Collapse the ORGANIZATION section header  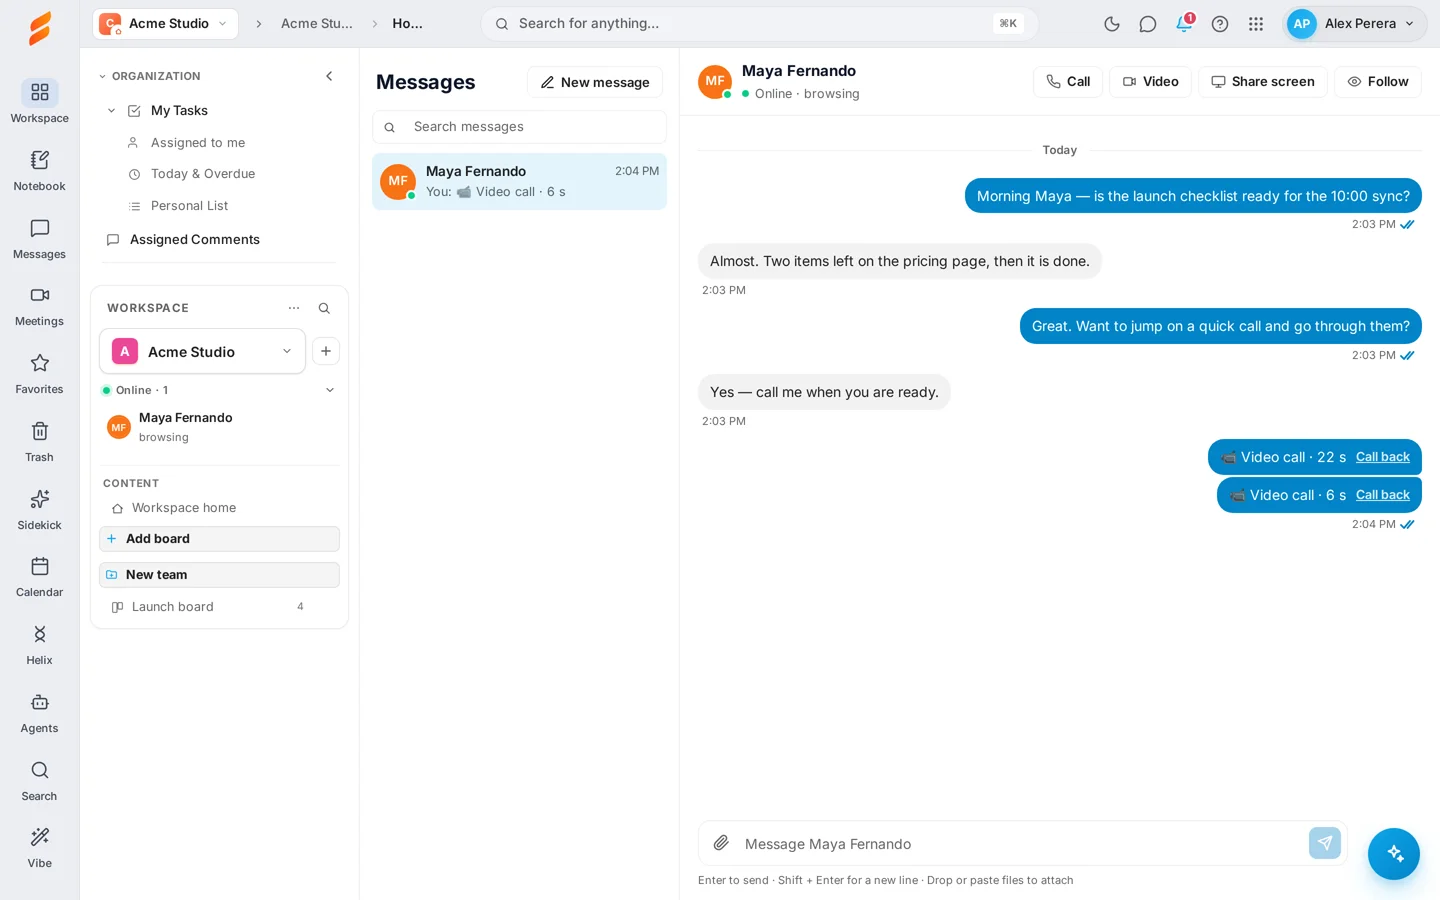click(150, 76)
